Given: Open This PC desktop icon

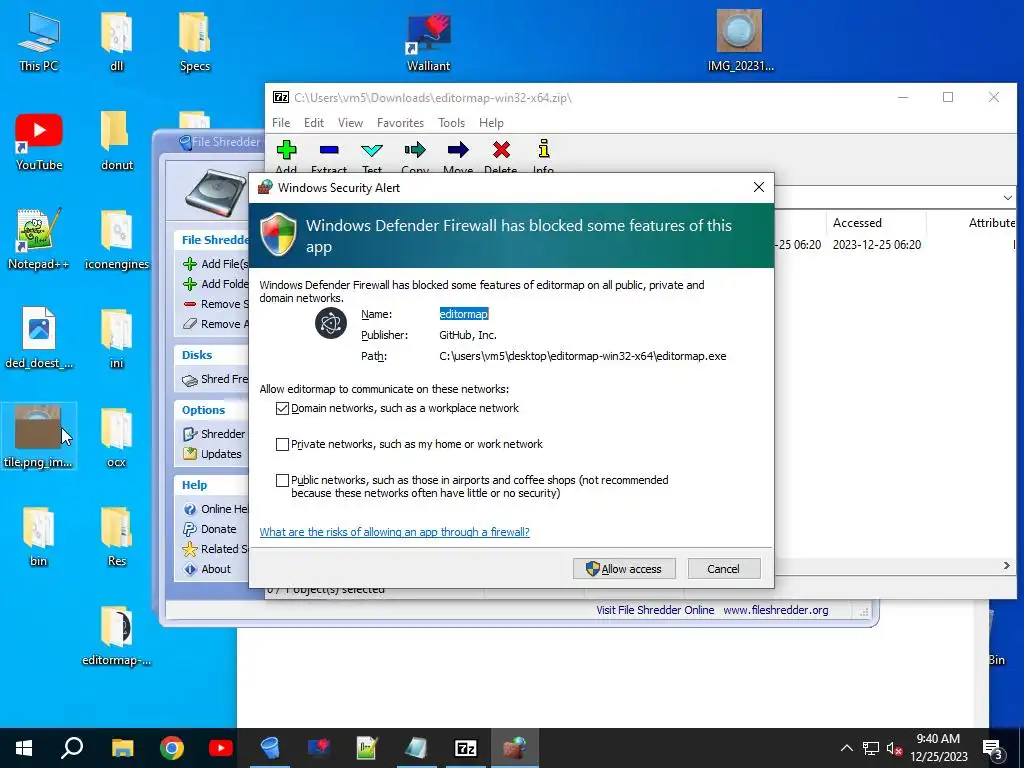Looking at the screenshot, I should 39,42.
